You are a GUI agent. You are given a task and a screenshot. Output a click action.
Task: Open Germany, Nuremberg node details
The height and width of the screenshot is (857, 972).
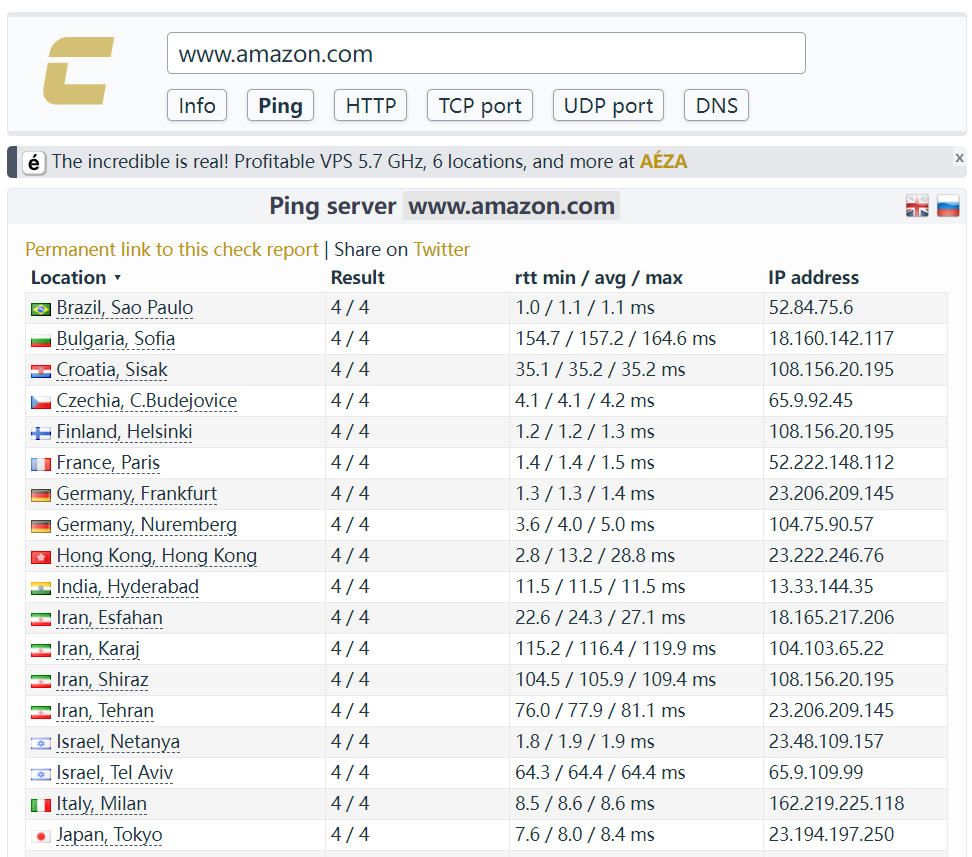(x=146, y=525)
